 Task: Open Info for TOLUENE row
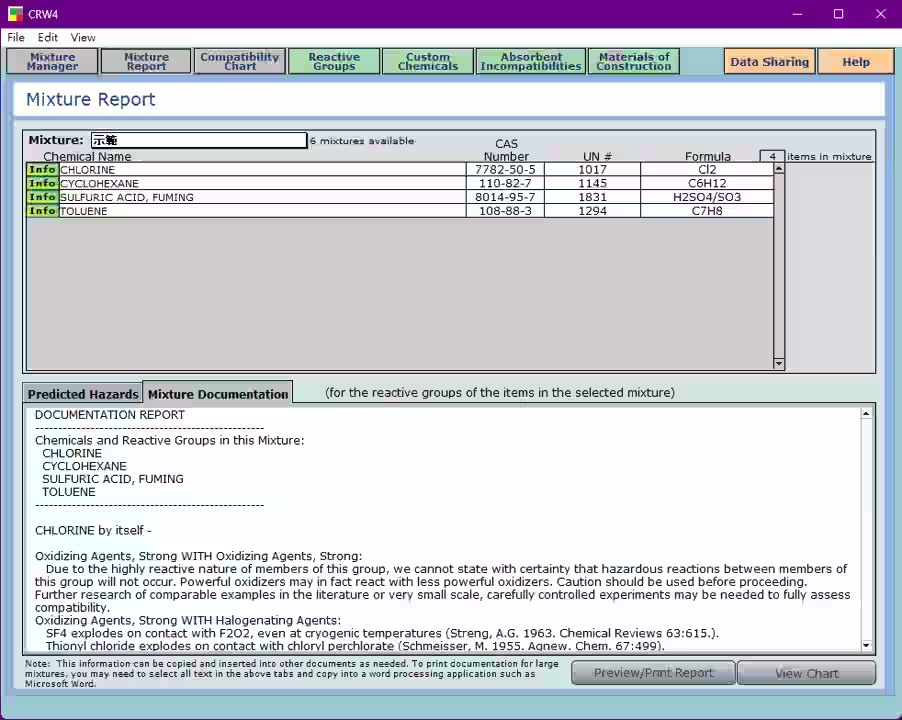point(42,211)
